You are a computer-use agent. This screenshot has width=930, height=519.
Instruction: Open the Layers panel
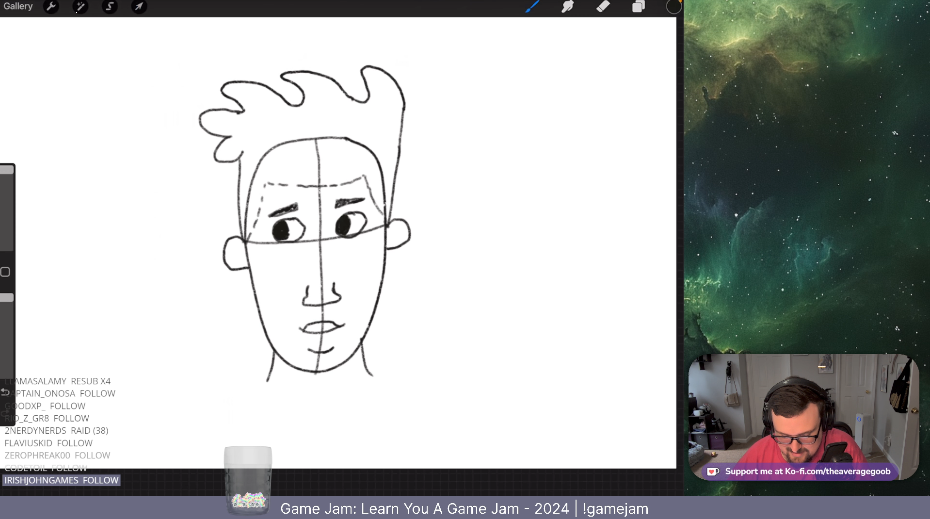click(638, 7)
